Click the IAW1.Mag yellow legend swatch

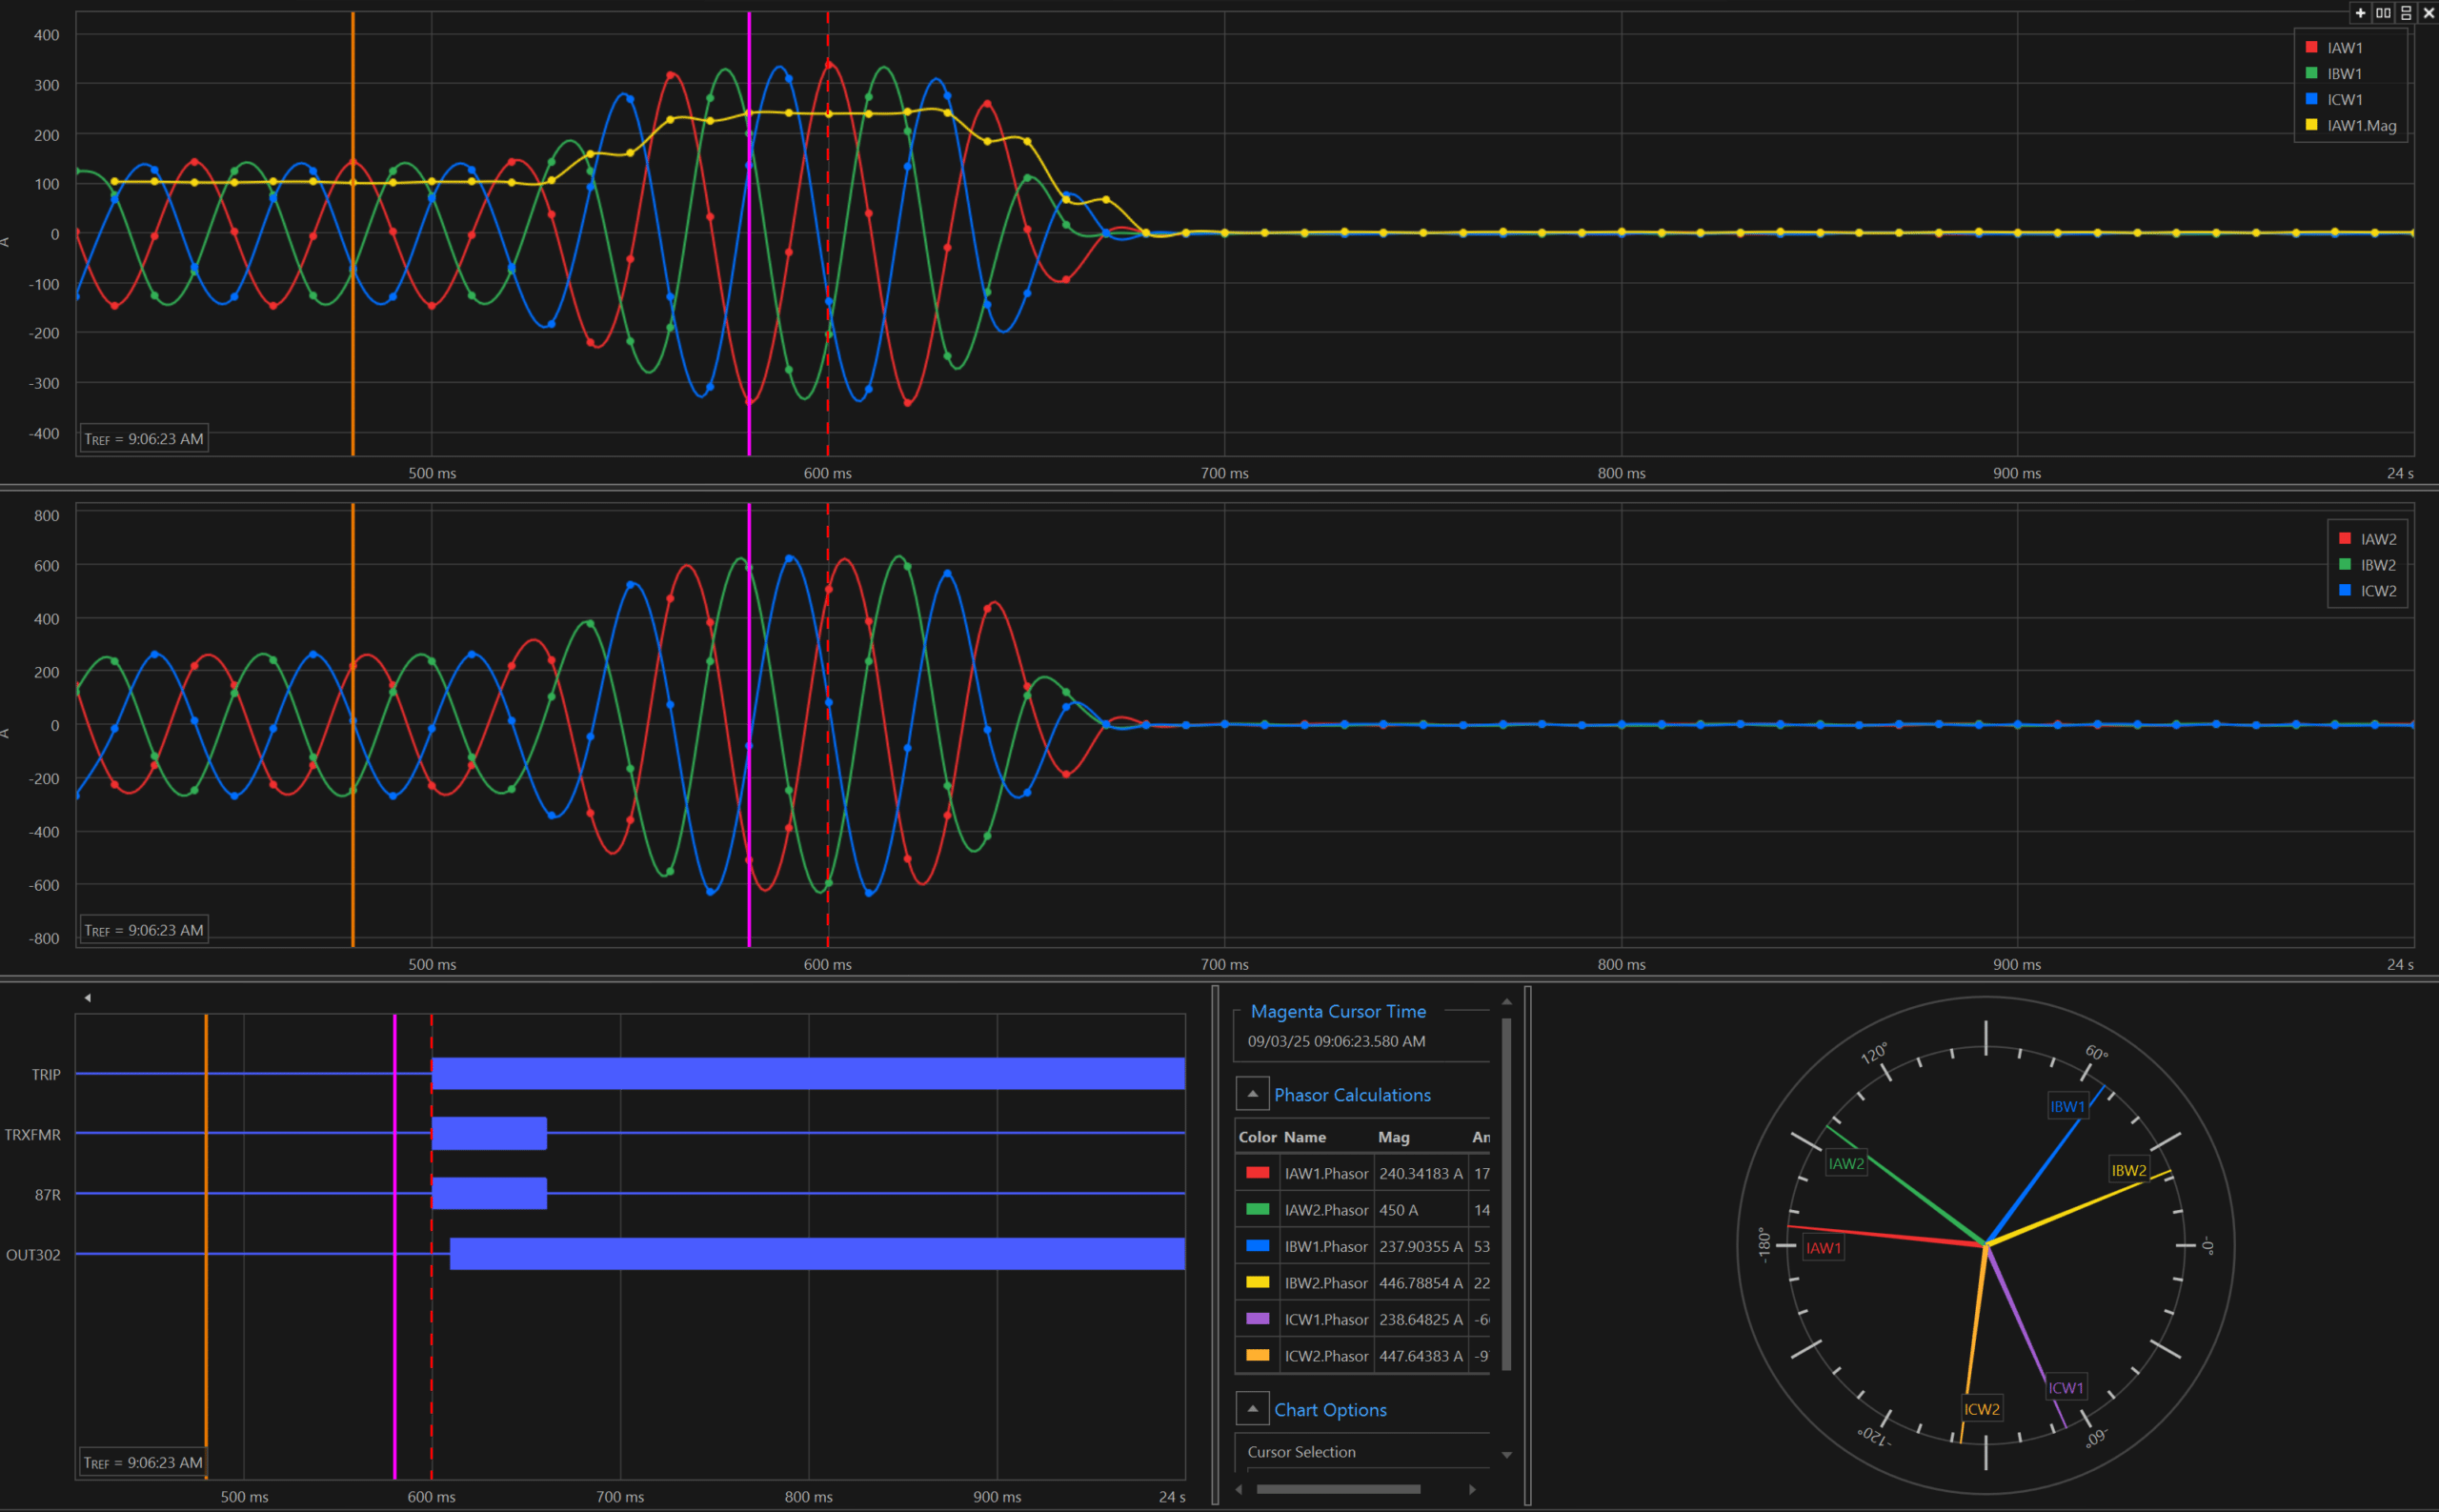coord(2312,125)
